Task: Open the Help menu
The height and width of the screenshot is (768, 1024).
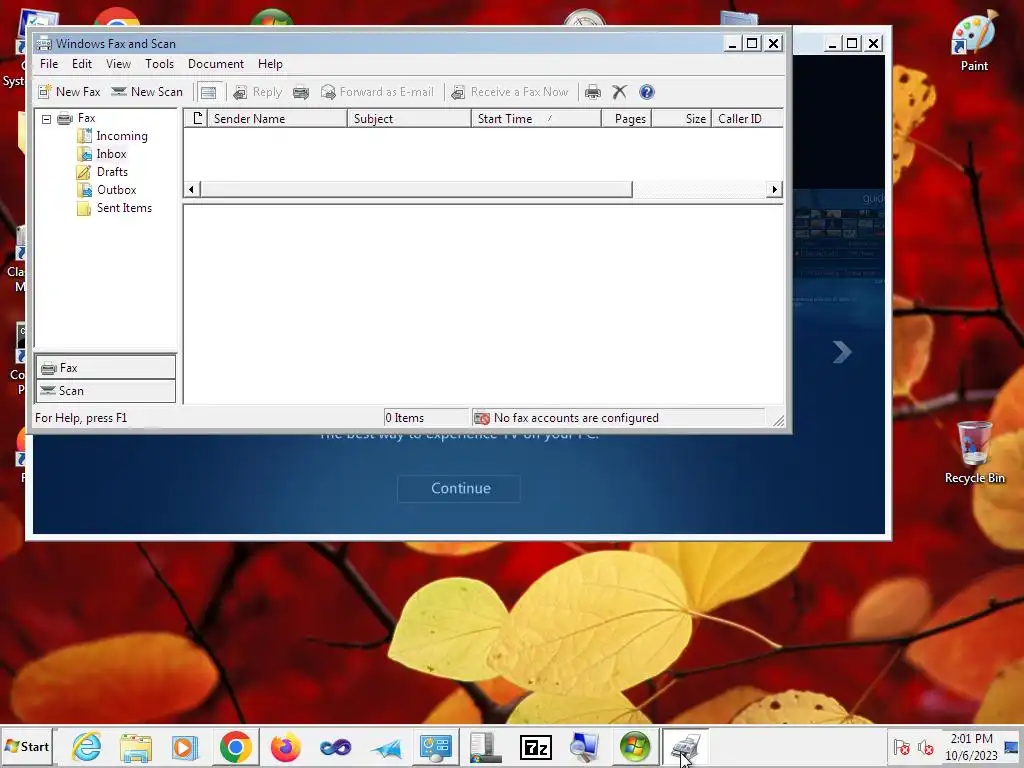Action: (270, 64)
